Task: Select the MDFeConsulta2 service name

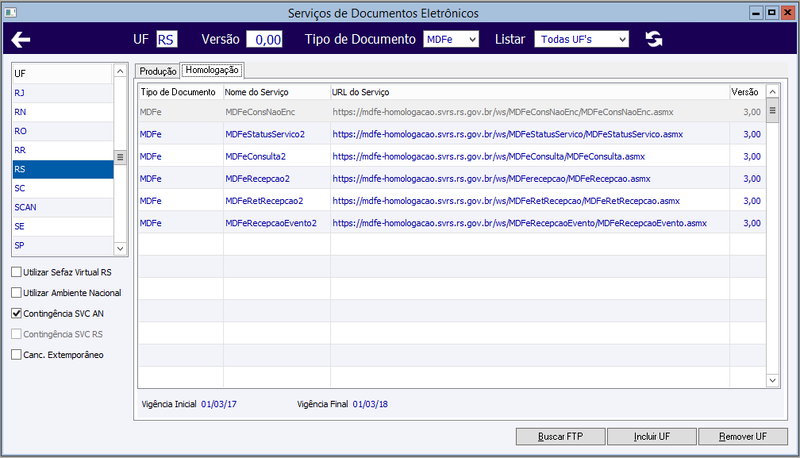Action: (x=256, y=157)
